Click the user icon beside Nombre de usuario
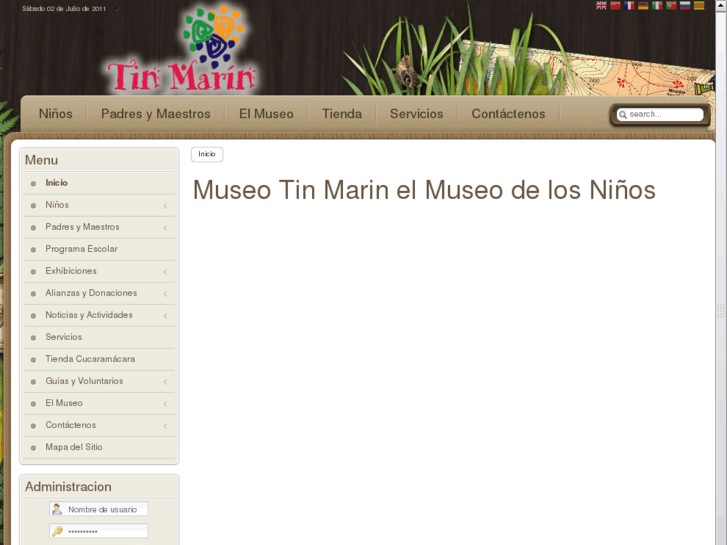 tap(57, 509)
